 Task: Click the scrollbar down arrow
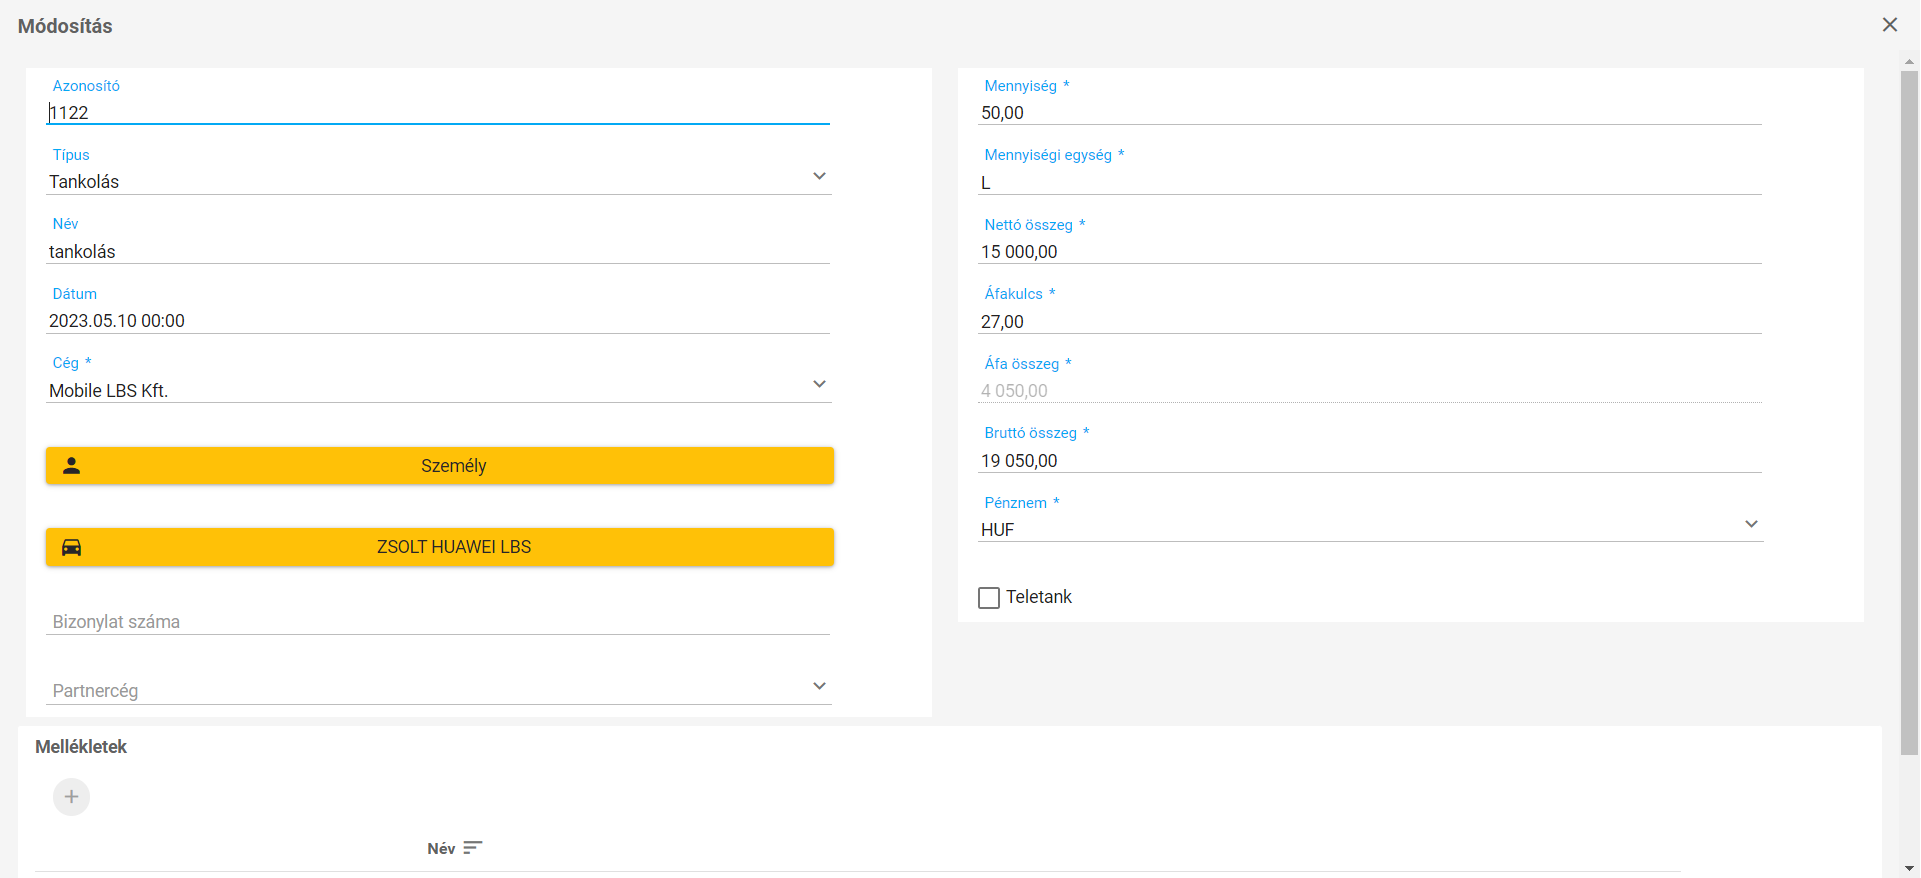pos(1909,869)
